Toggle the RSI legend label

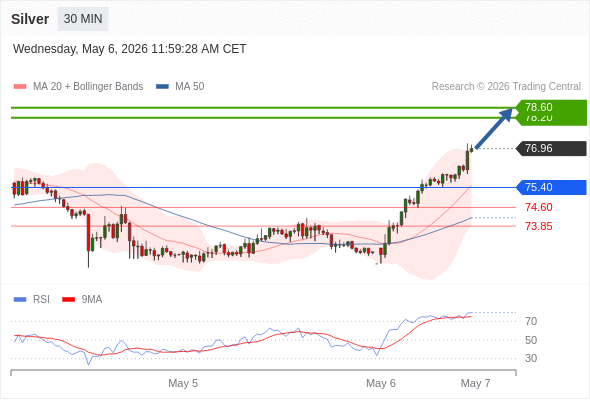point(41,300)
